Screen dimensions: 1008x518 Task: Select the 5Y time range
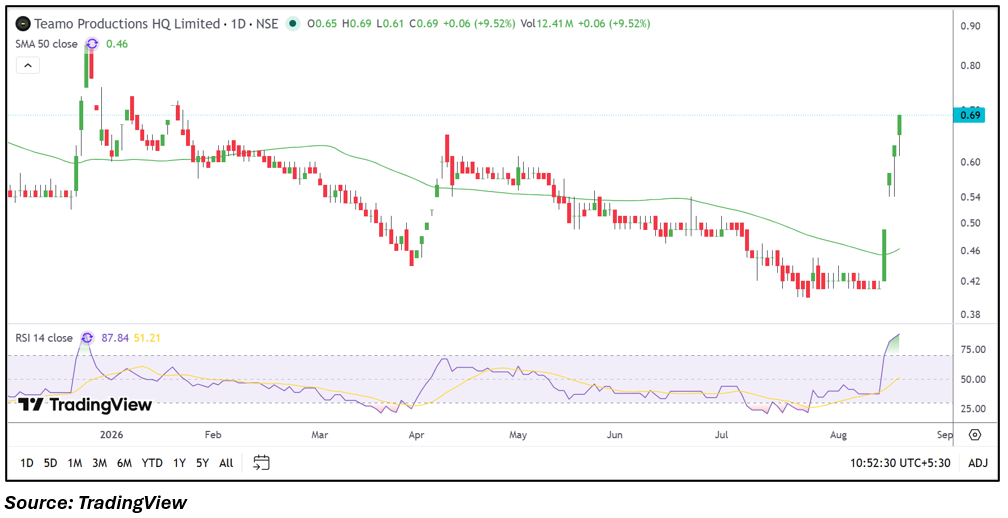point(202,463)
